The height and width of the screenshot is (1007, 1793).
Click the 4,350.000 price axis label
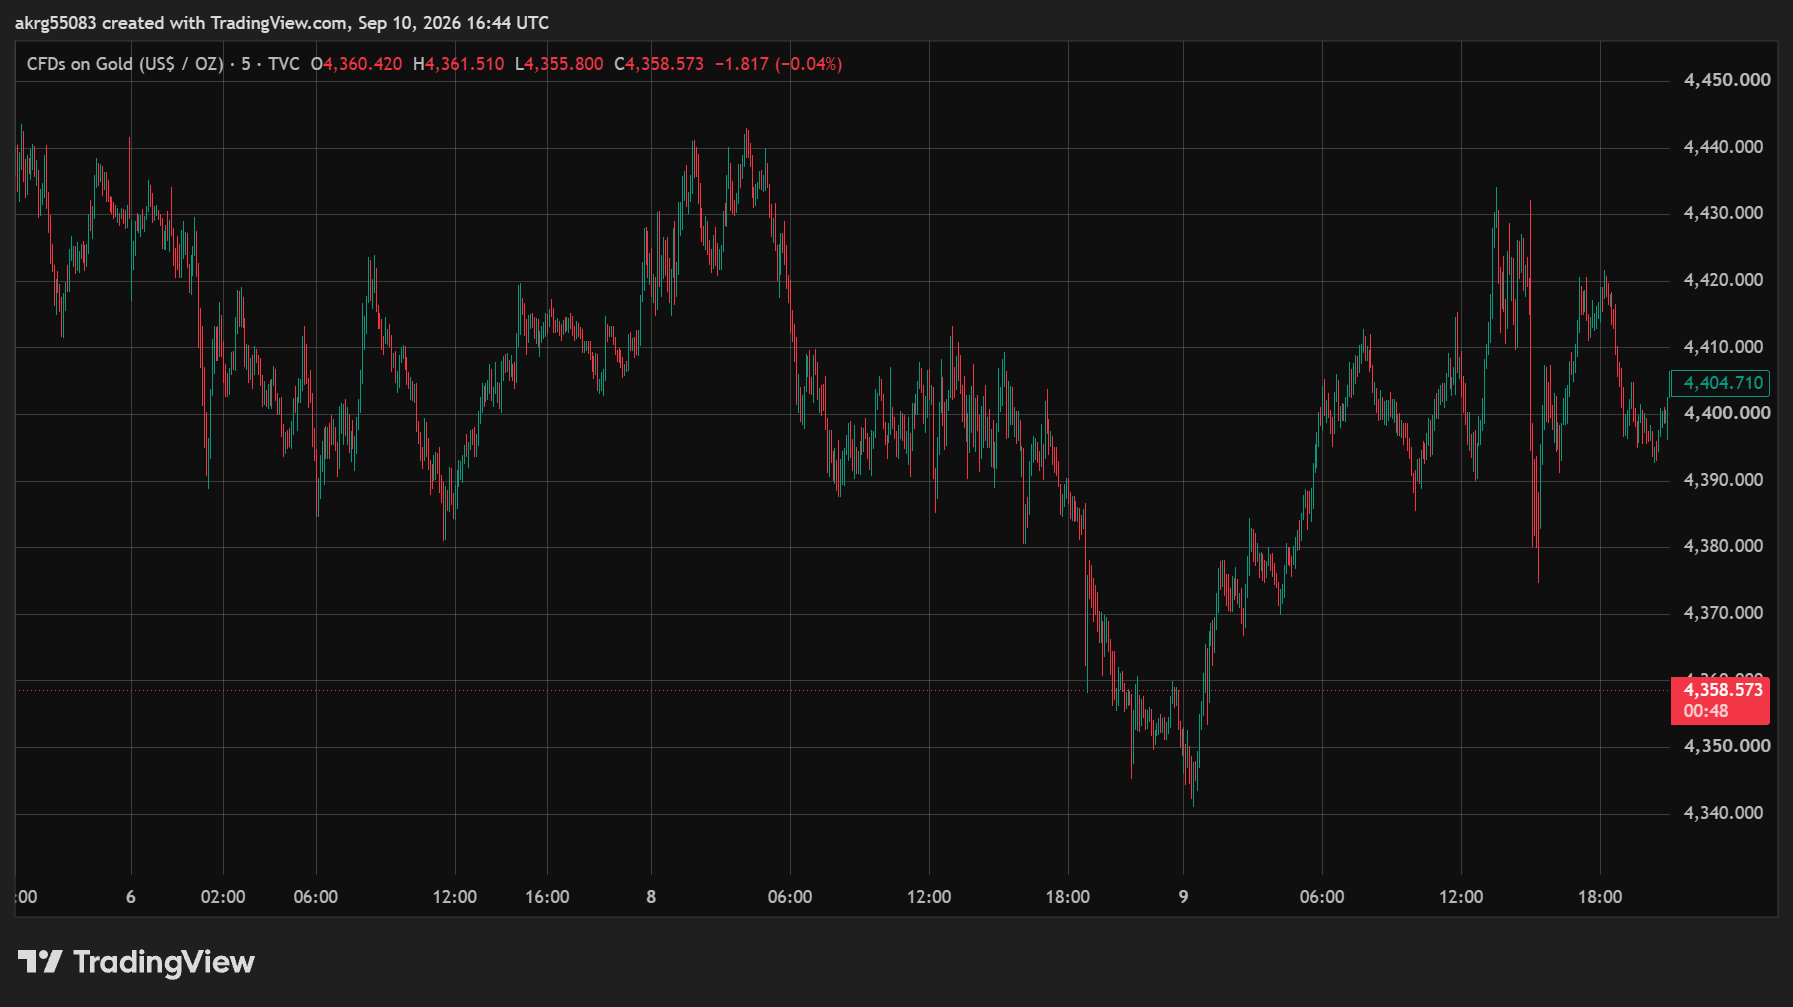1727,746
